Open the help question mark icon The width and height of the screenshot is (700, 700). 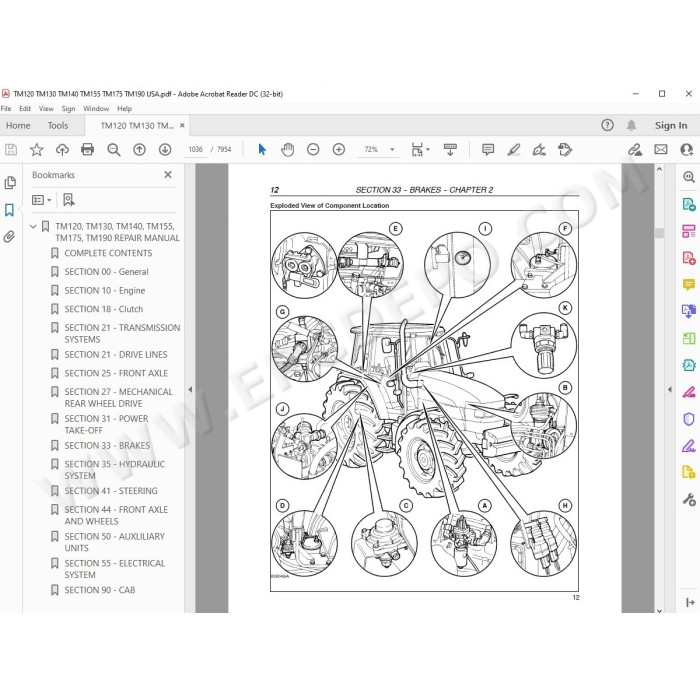click(607, 125)
